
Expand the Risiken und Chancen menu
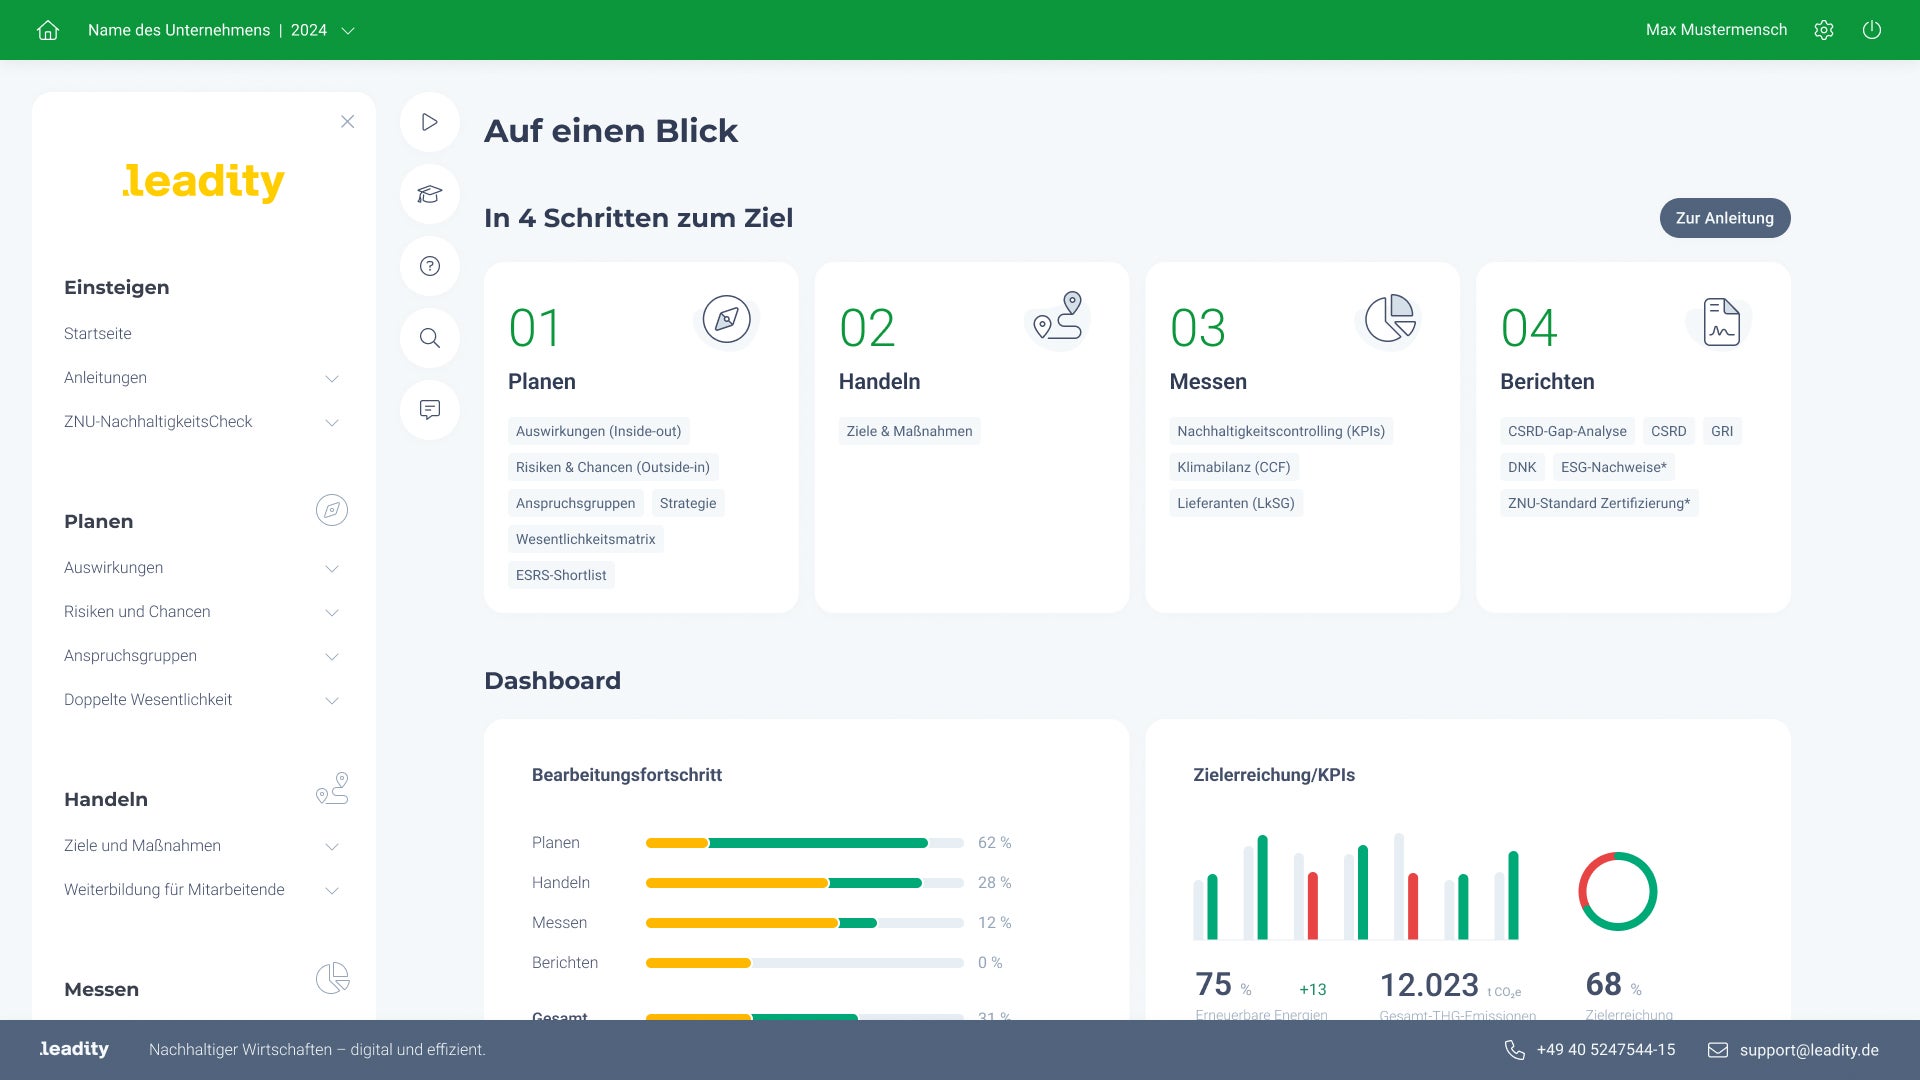(332, 612)
